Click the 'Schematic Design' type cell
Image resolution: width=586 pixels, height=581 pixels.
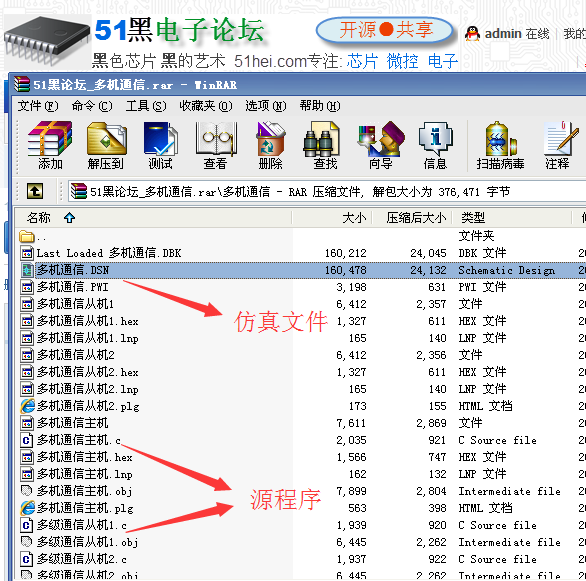click(x=506, y=270)
